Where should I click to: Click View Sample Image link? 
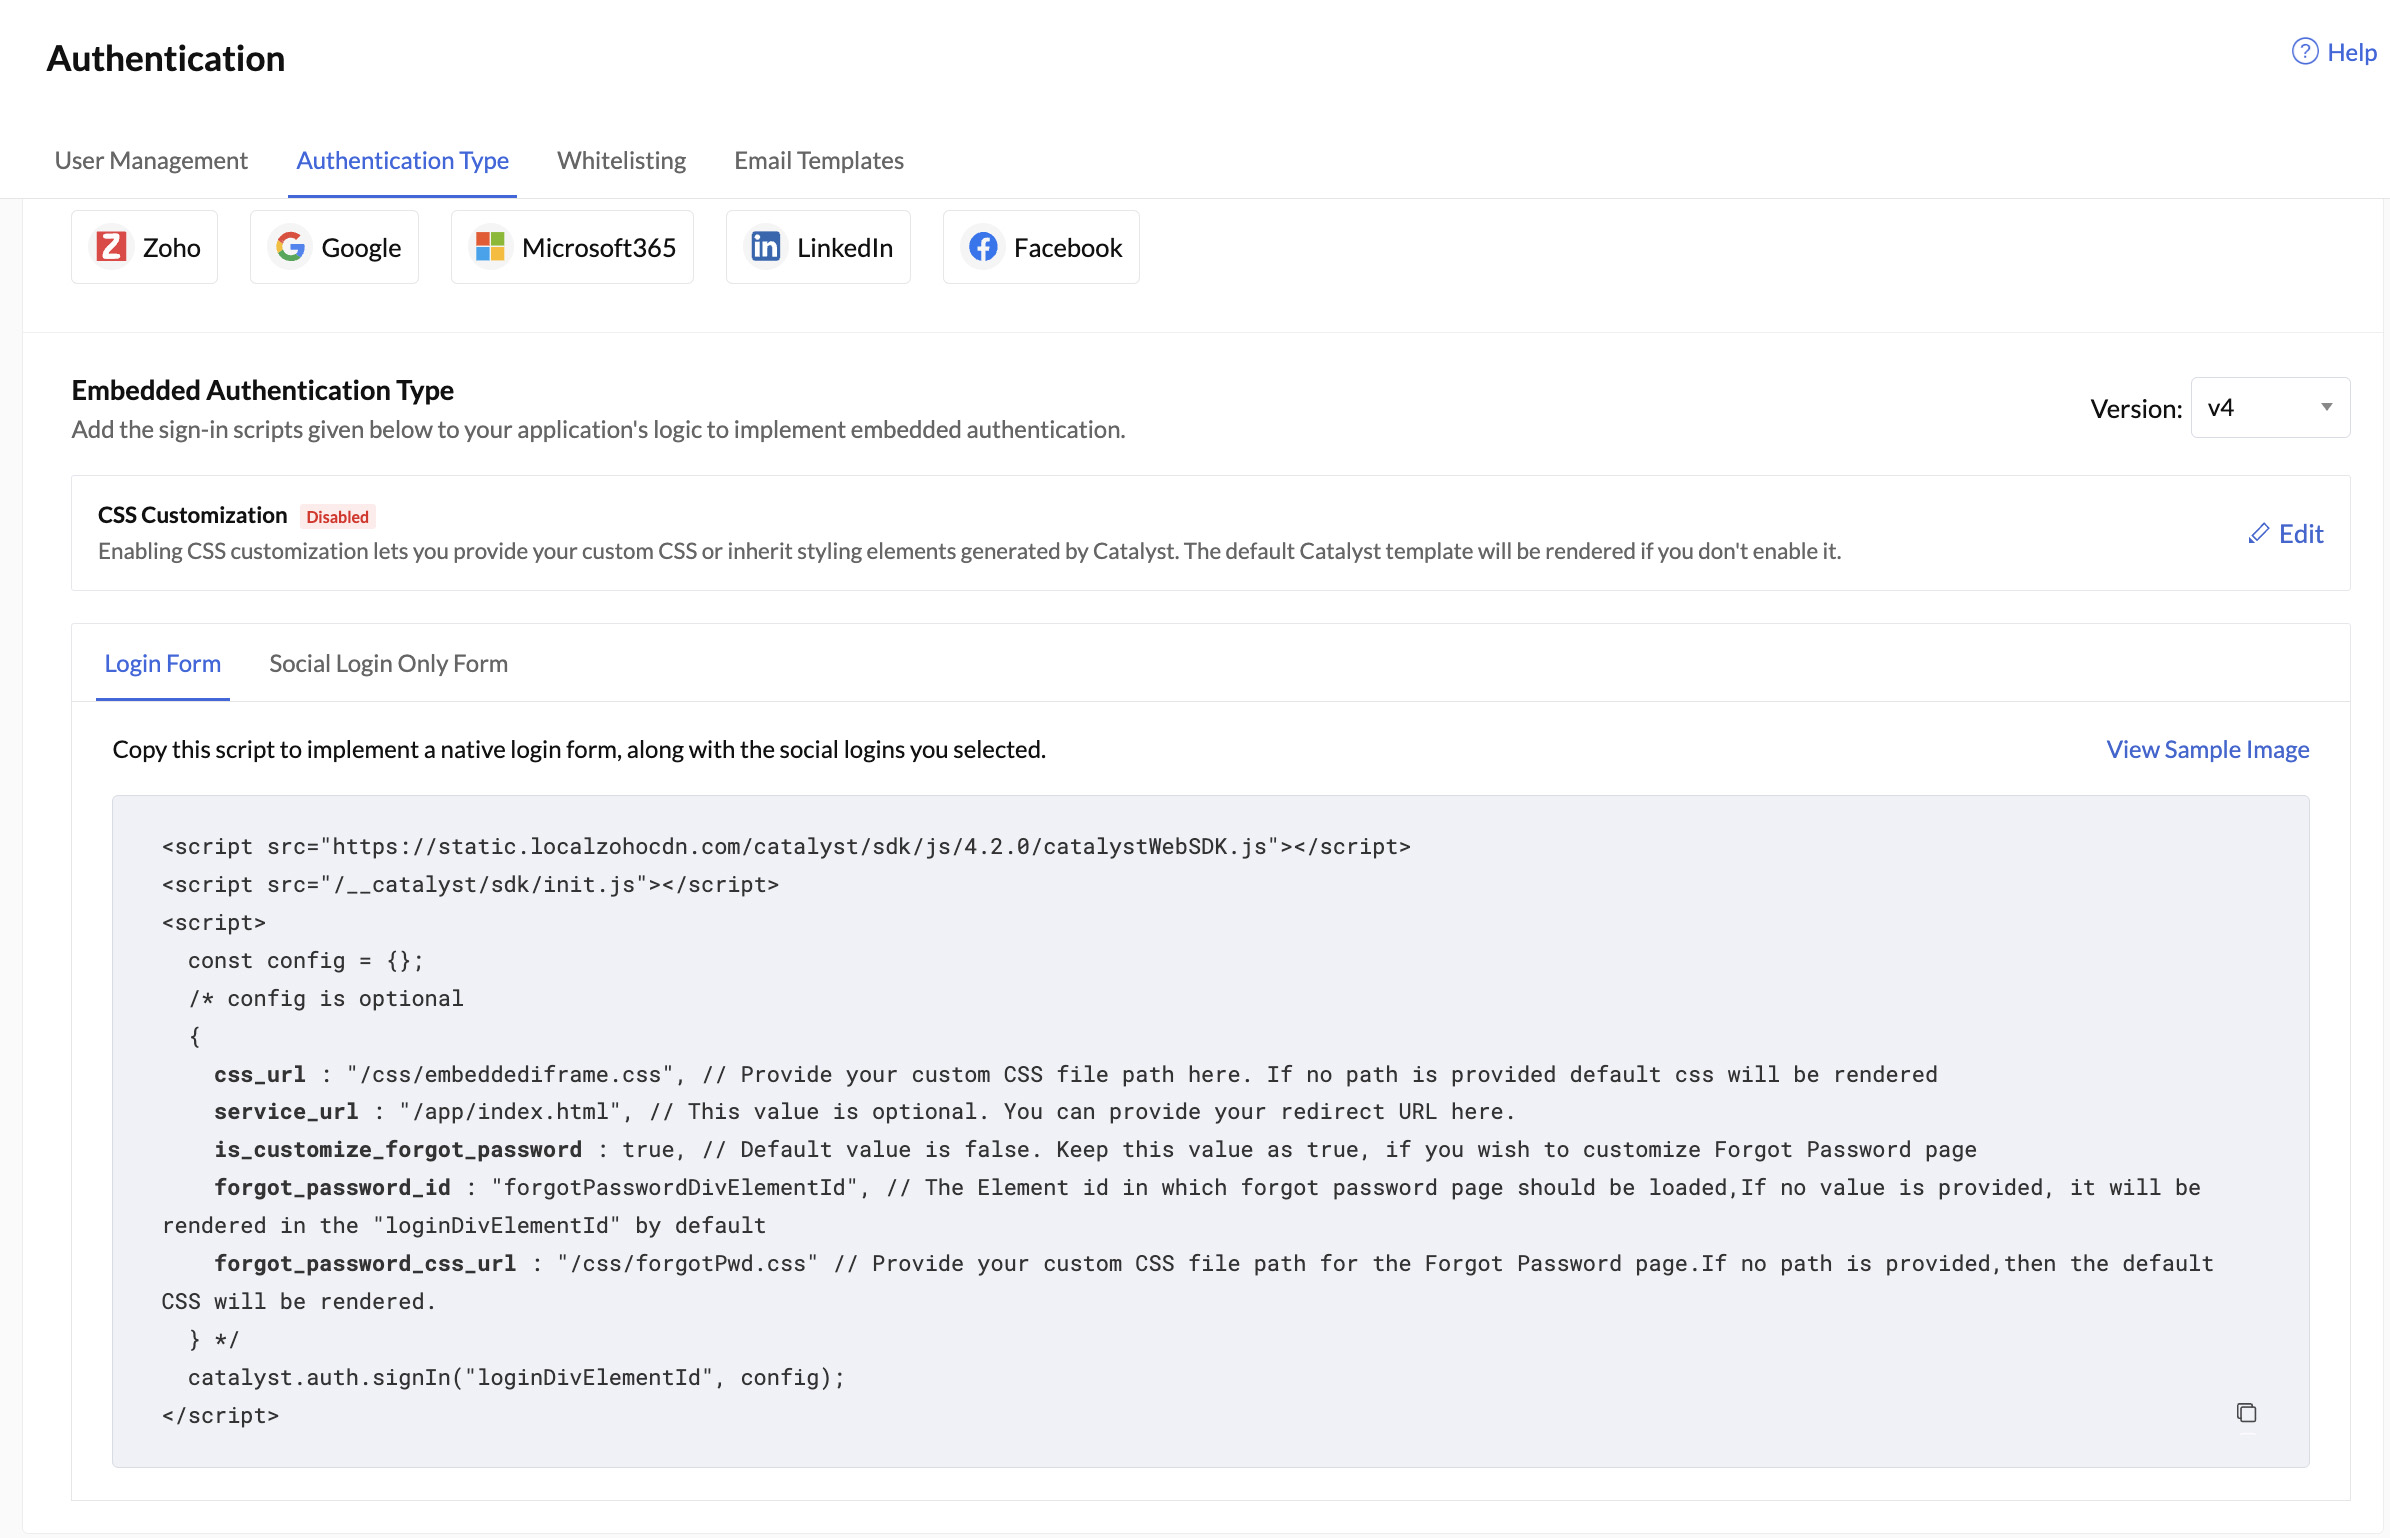coord(2207,747)
